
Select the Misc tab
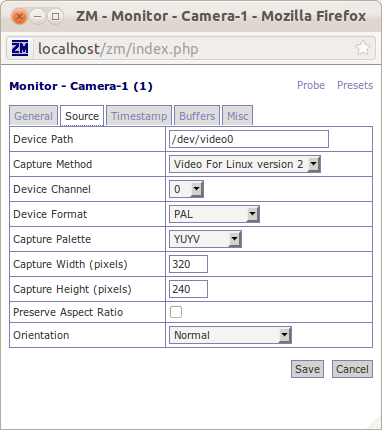pyautogui.click(x=238, y=116)
